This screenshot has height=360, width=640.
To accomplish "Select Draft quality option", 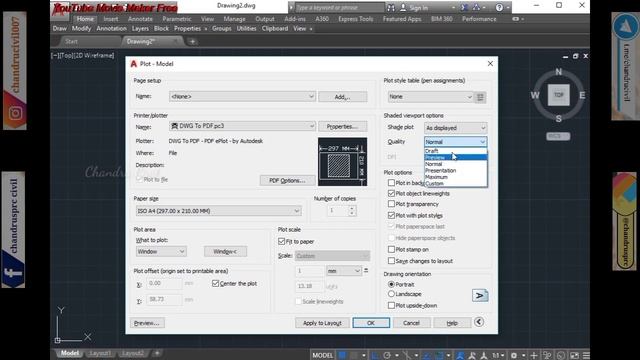I will [x=456, y=151].
